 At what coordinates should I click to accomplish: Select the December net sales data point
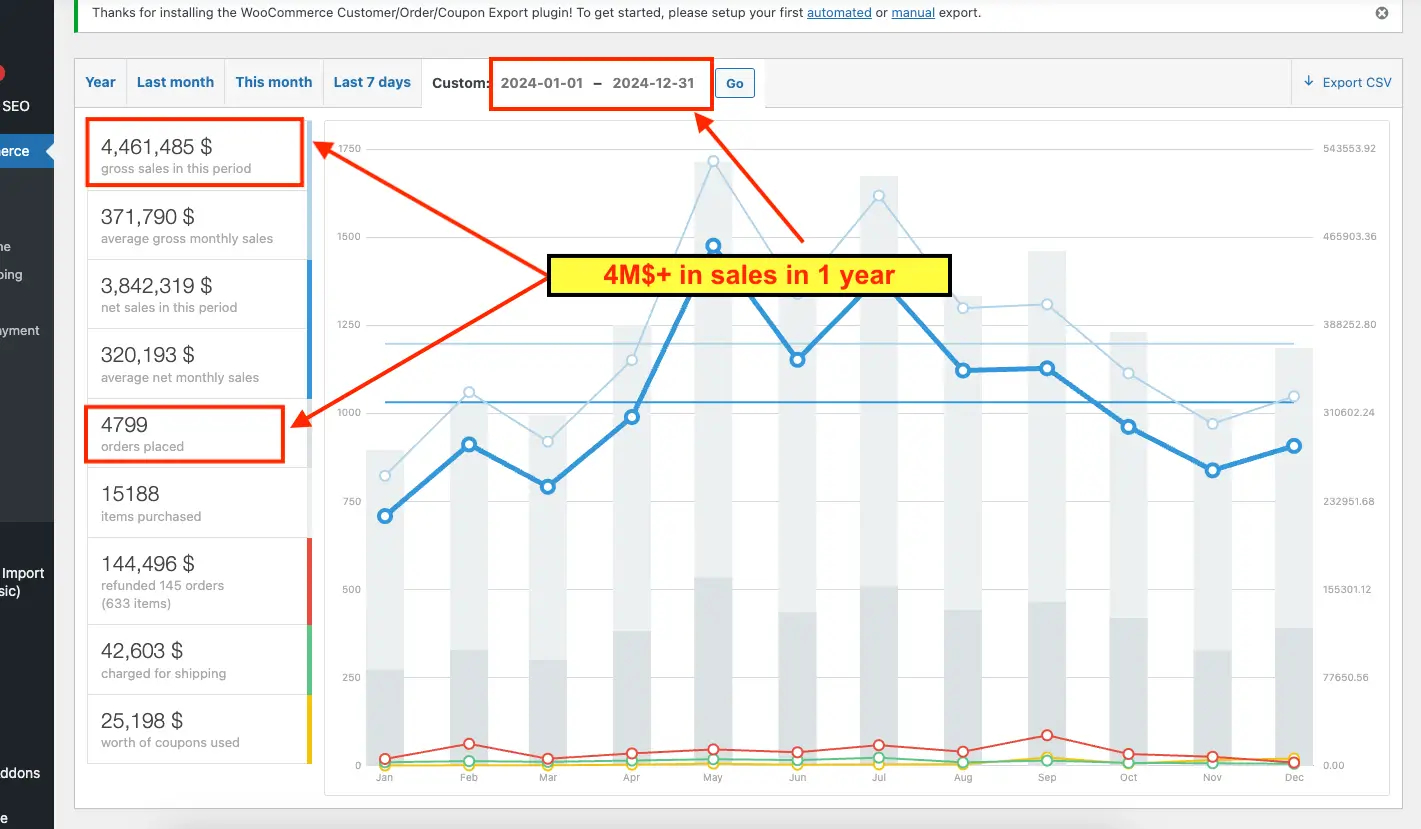[x=1294, y=446]
